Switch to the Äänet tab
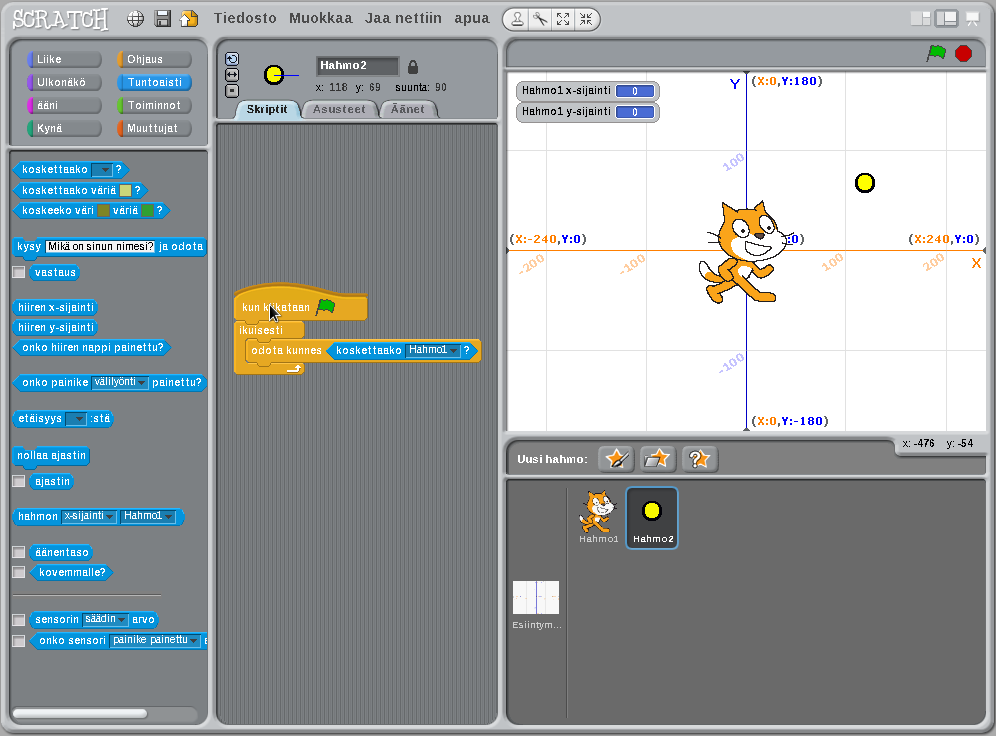This screenshot has width=996, height=736. [408, 109]
